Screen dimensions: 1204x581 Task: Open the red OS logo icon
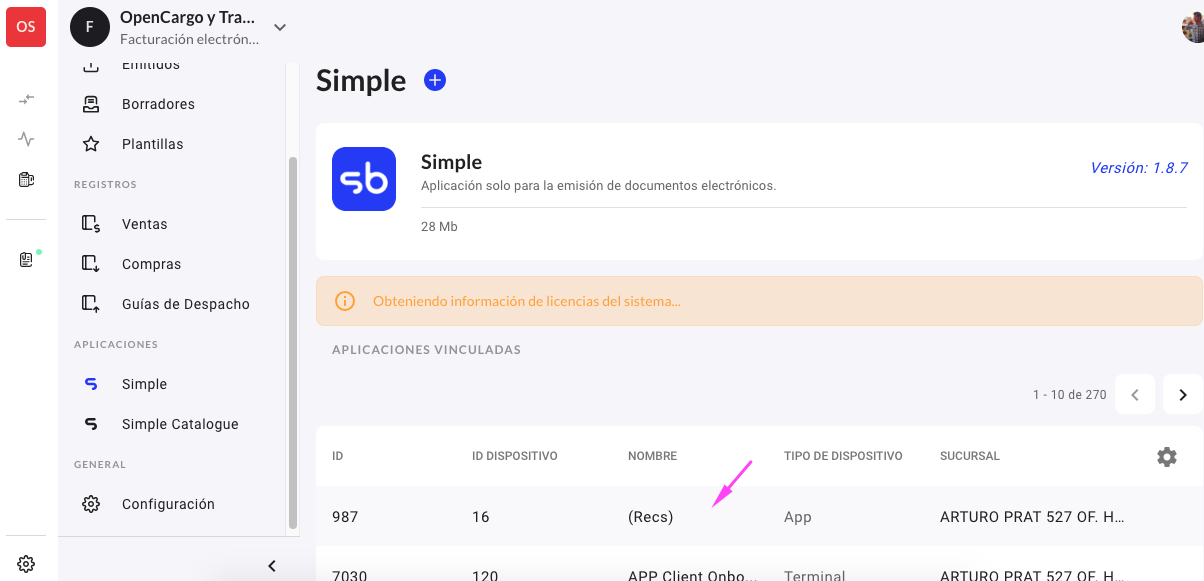26,26
